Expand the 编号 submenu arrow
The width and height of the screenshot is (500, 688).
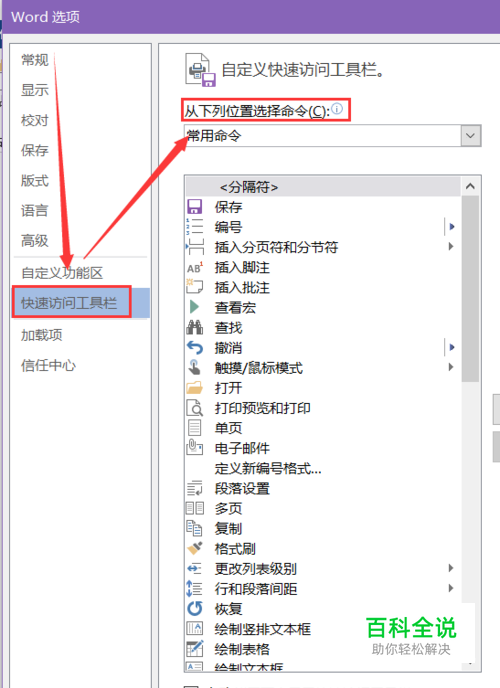pyautogui.click(x=452, y=227)
